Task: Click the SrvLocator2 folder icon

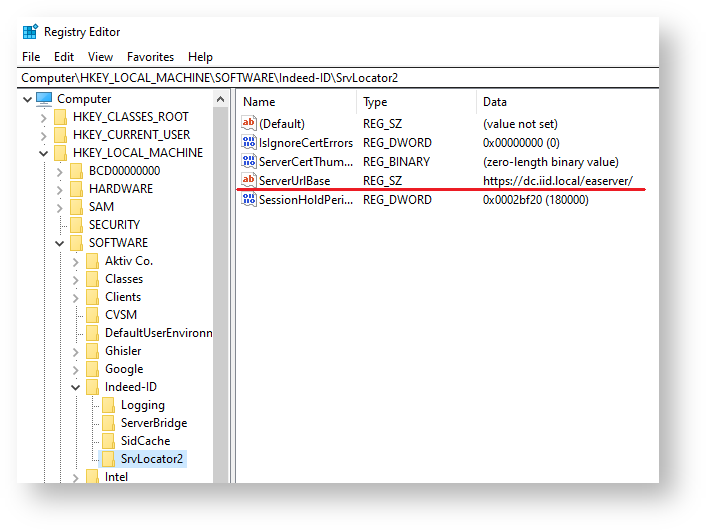Action: point(108,459)
